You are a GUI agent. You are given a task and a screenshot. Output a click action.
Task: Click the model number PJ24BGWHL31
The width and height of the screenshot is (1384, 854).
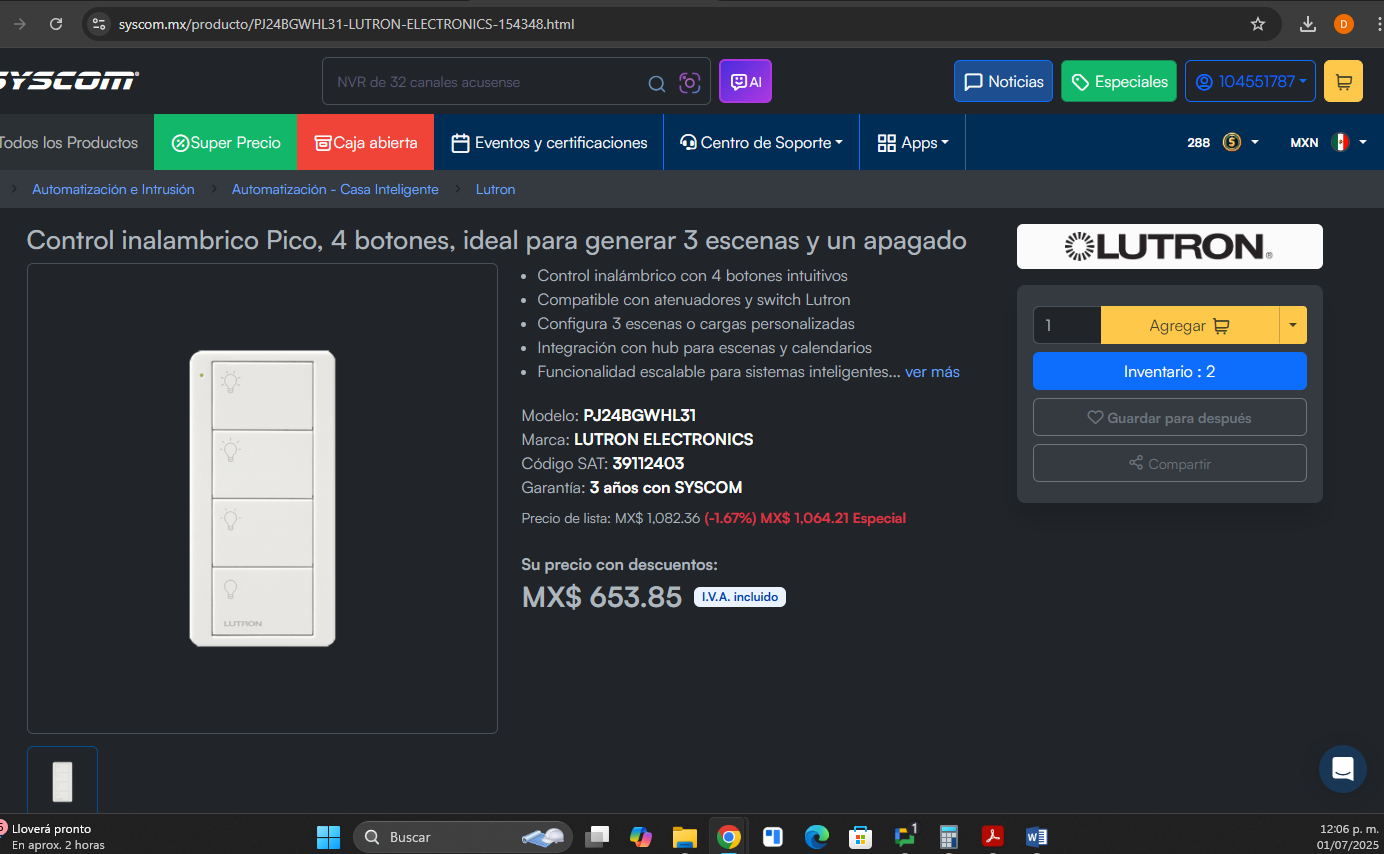point(639,415)
